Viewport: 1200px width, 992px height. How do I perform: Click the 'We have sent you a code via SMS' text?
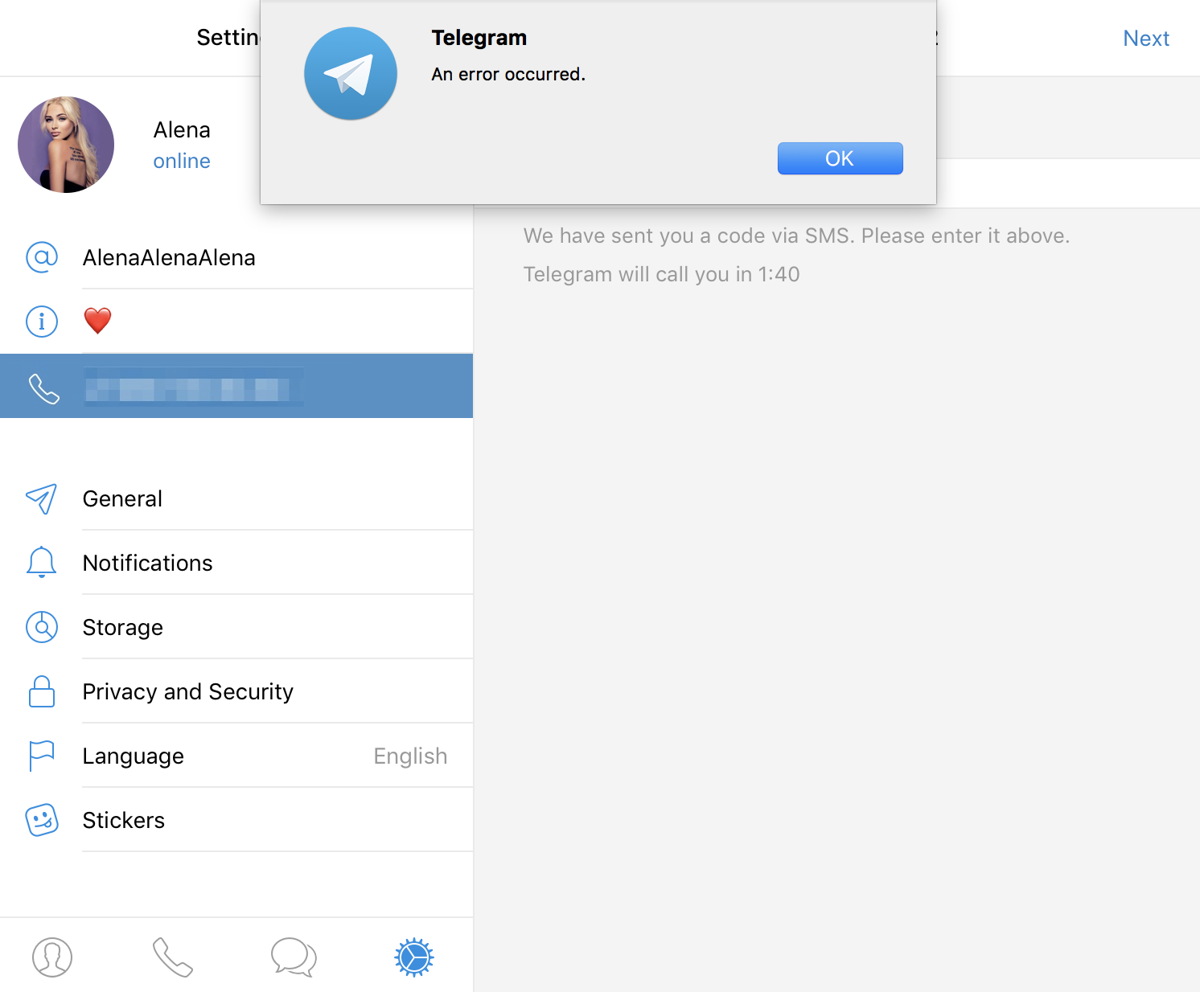point(797,236)
